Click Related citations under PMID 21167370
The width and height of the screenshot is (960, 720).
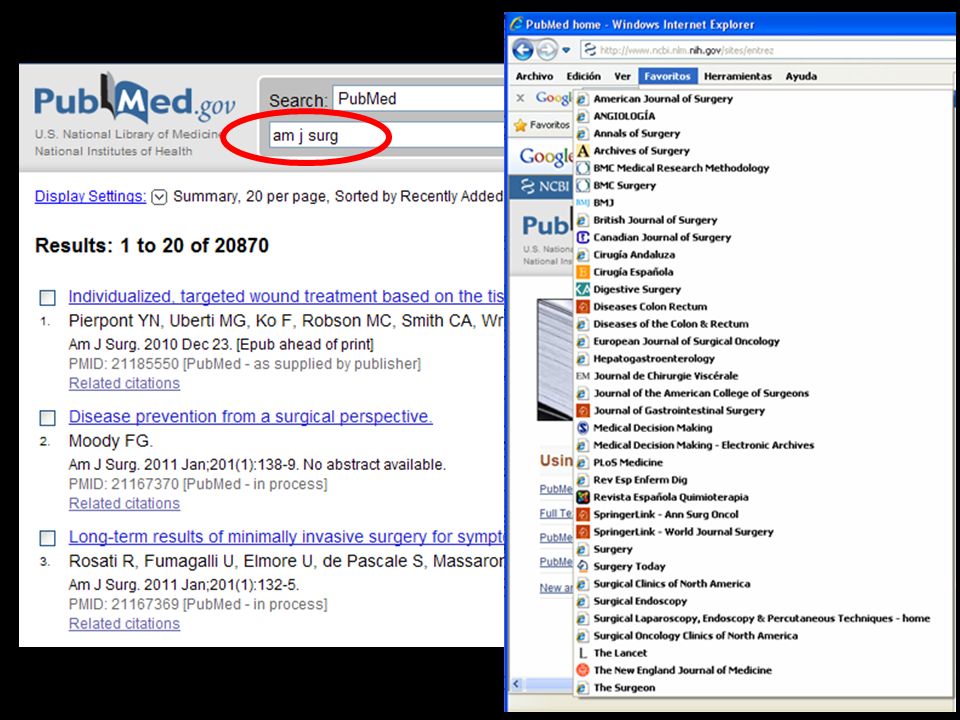(124, 503)
